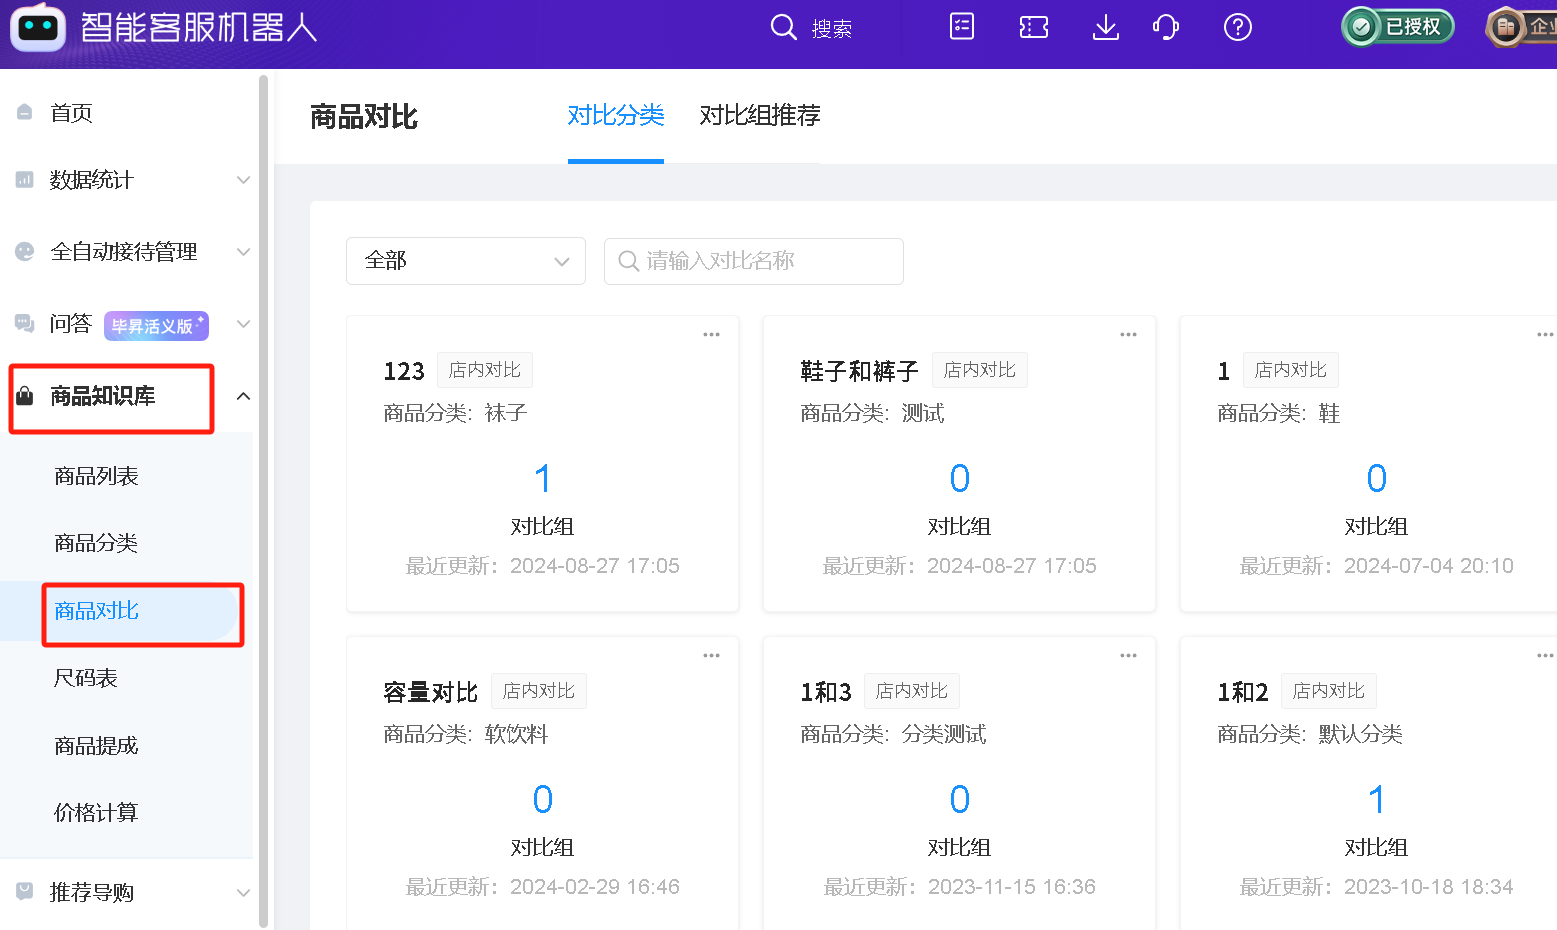Go to 首页 in the sidebar
1557x930 pixels.
click(x=71, y=113)
